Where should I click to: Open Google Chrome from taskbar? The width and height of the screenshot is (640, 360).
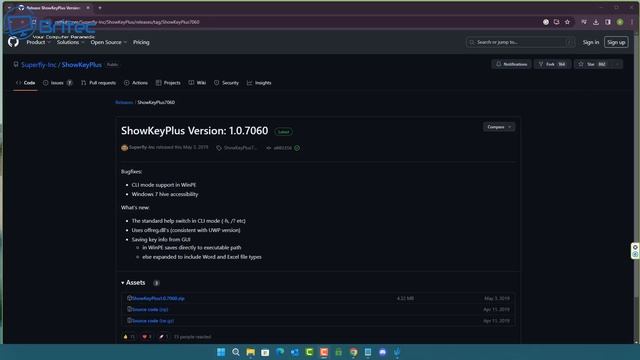[353, 352]
